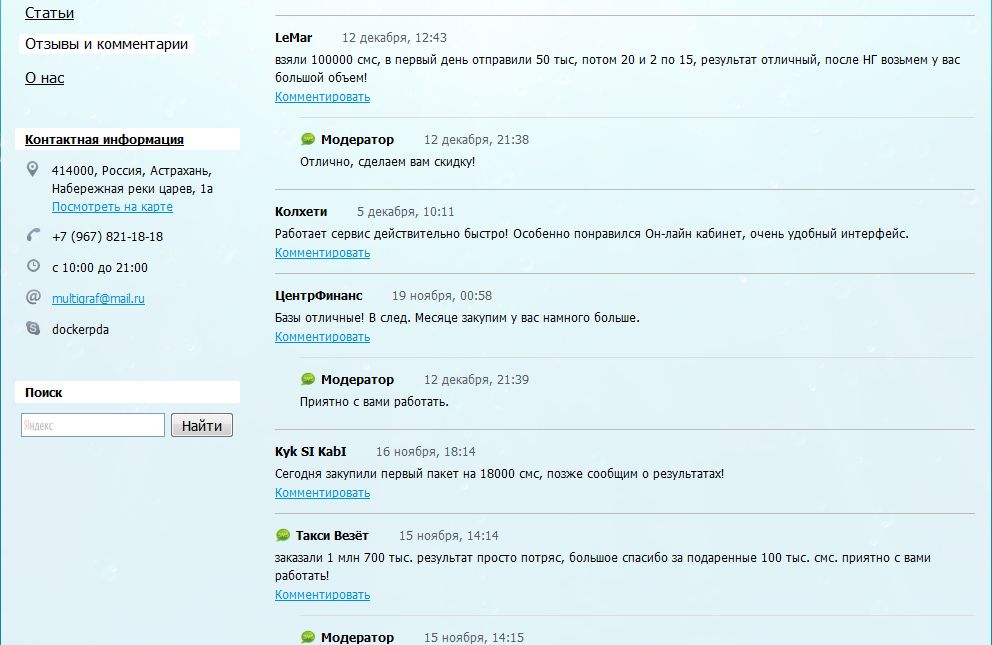Click the Поиск section heading
The image size is (992, 645).
[44, 392]
